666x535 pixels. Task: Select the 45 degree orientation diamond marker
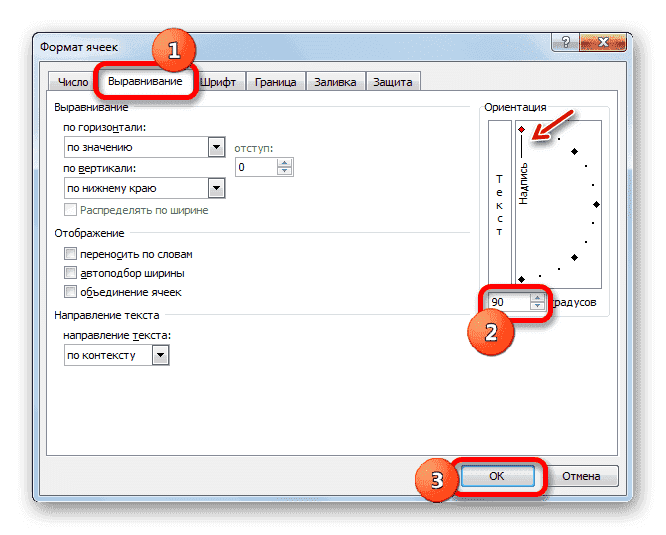[574, 152]
